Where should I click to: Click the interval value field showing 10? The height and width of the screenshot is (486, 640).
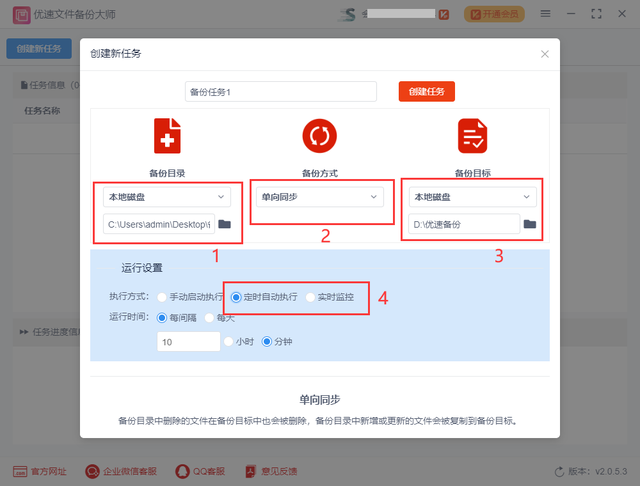pyautogui.click(x=189, y=342)
